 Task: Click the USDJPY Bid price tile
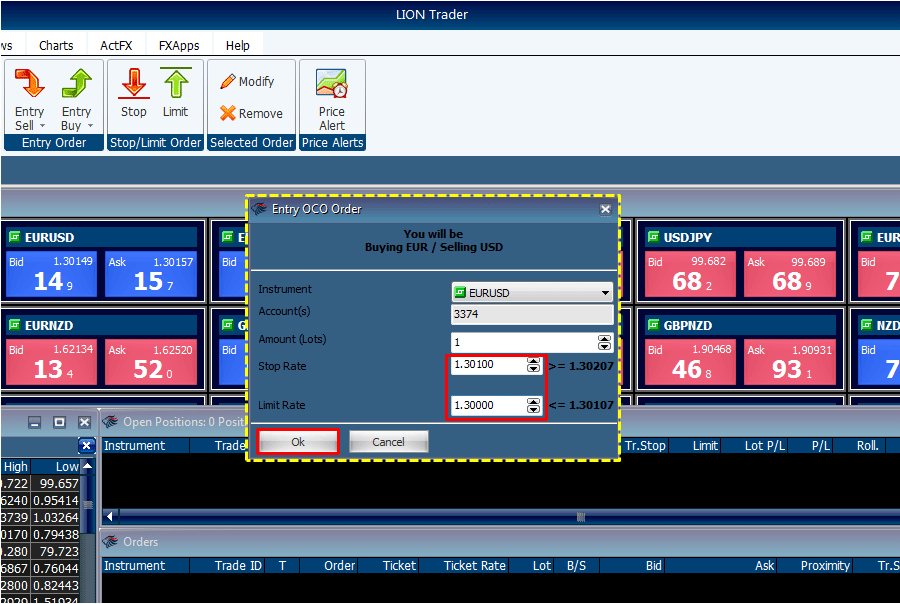[690, 273]
